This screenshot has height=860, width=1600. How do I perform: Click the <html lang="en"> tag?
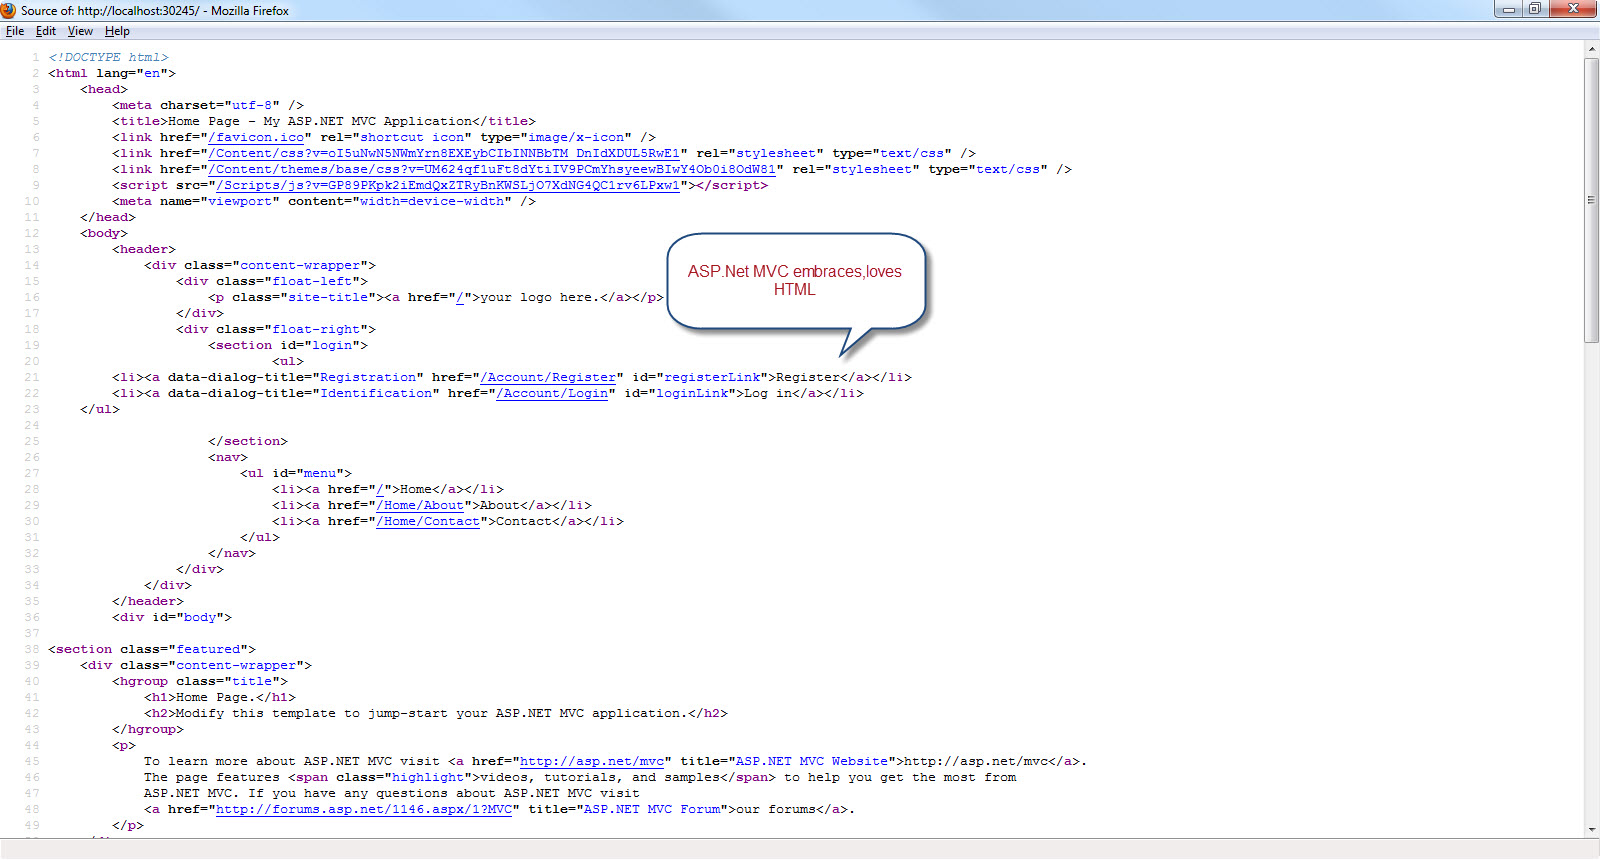tap(112, 73)
